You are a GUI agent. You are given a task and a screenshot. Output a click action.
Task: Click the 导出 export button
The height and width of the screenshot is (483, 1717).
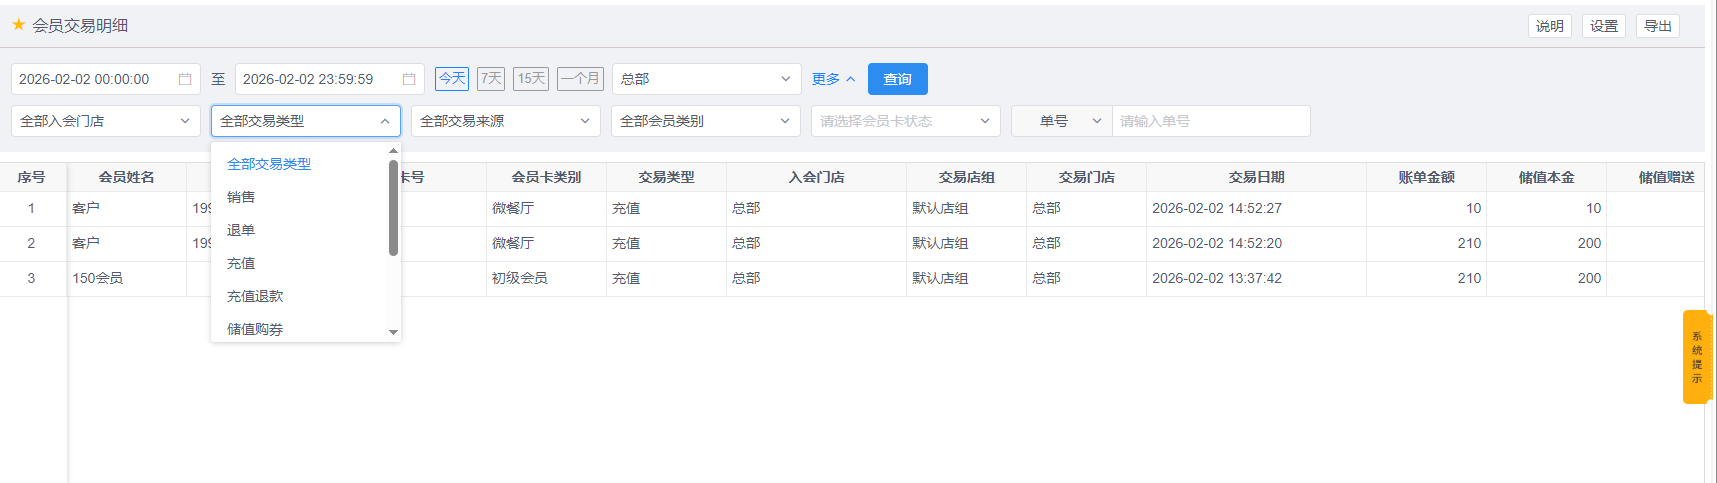pos(1657,26)
